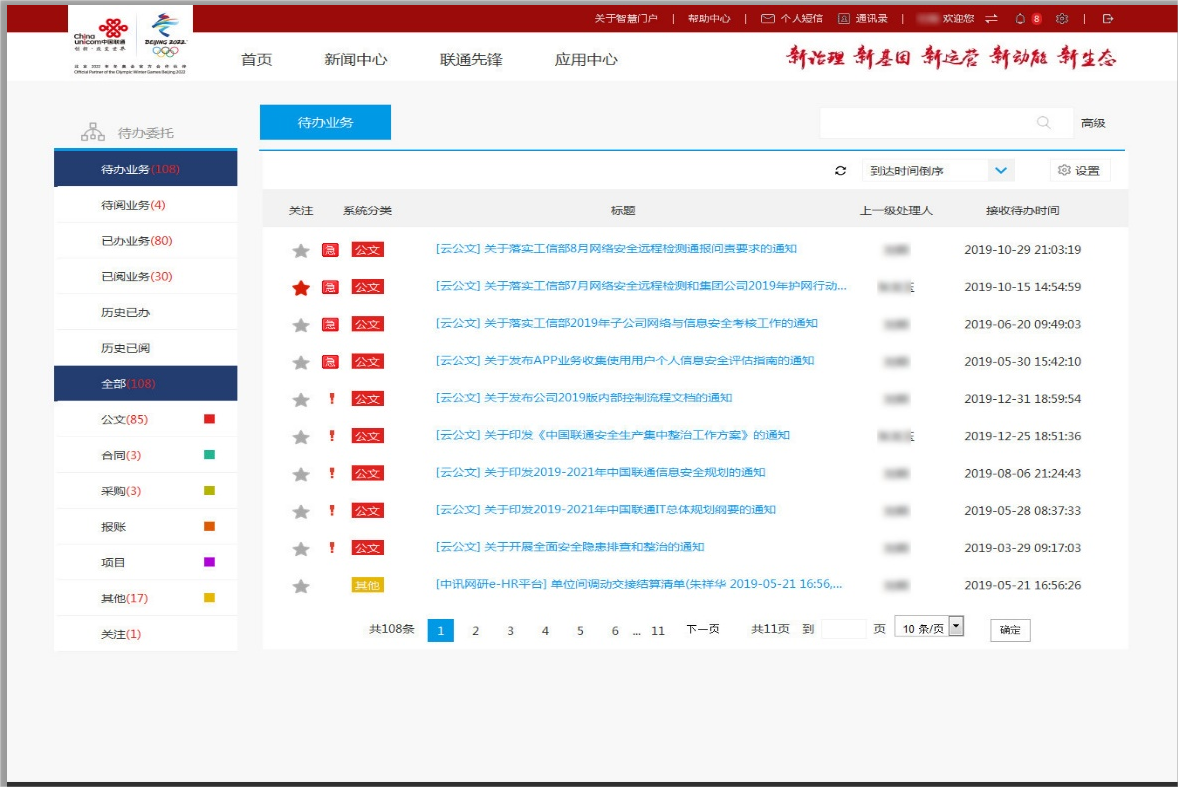This screenshot has width=1178, height=787.
Task: Open the 10 items per page dropdown
Action: coord(955,627)
